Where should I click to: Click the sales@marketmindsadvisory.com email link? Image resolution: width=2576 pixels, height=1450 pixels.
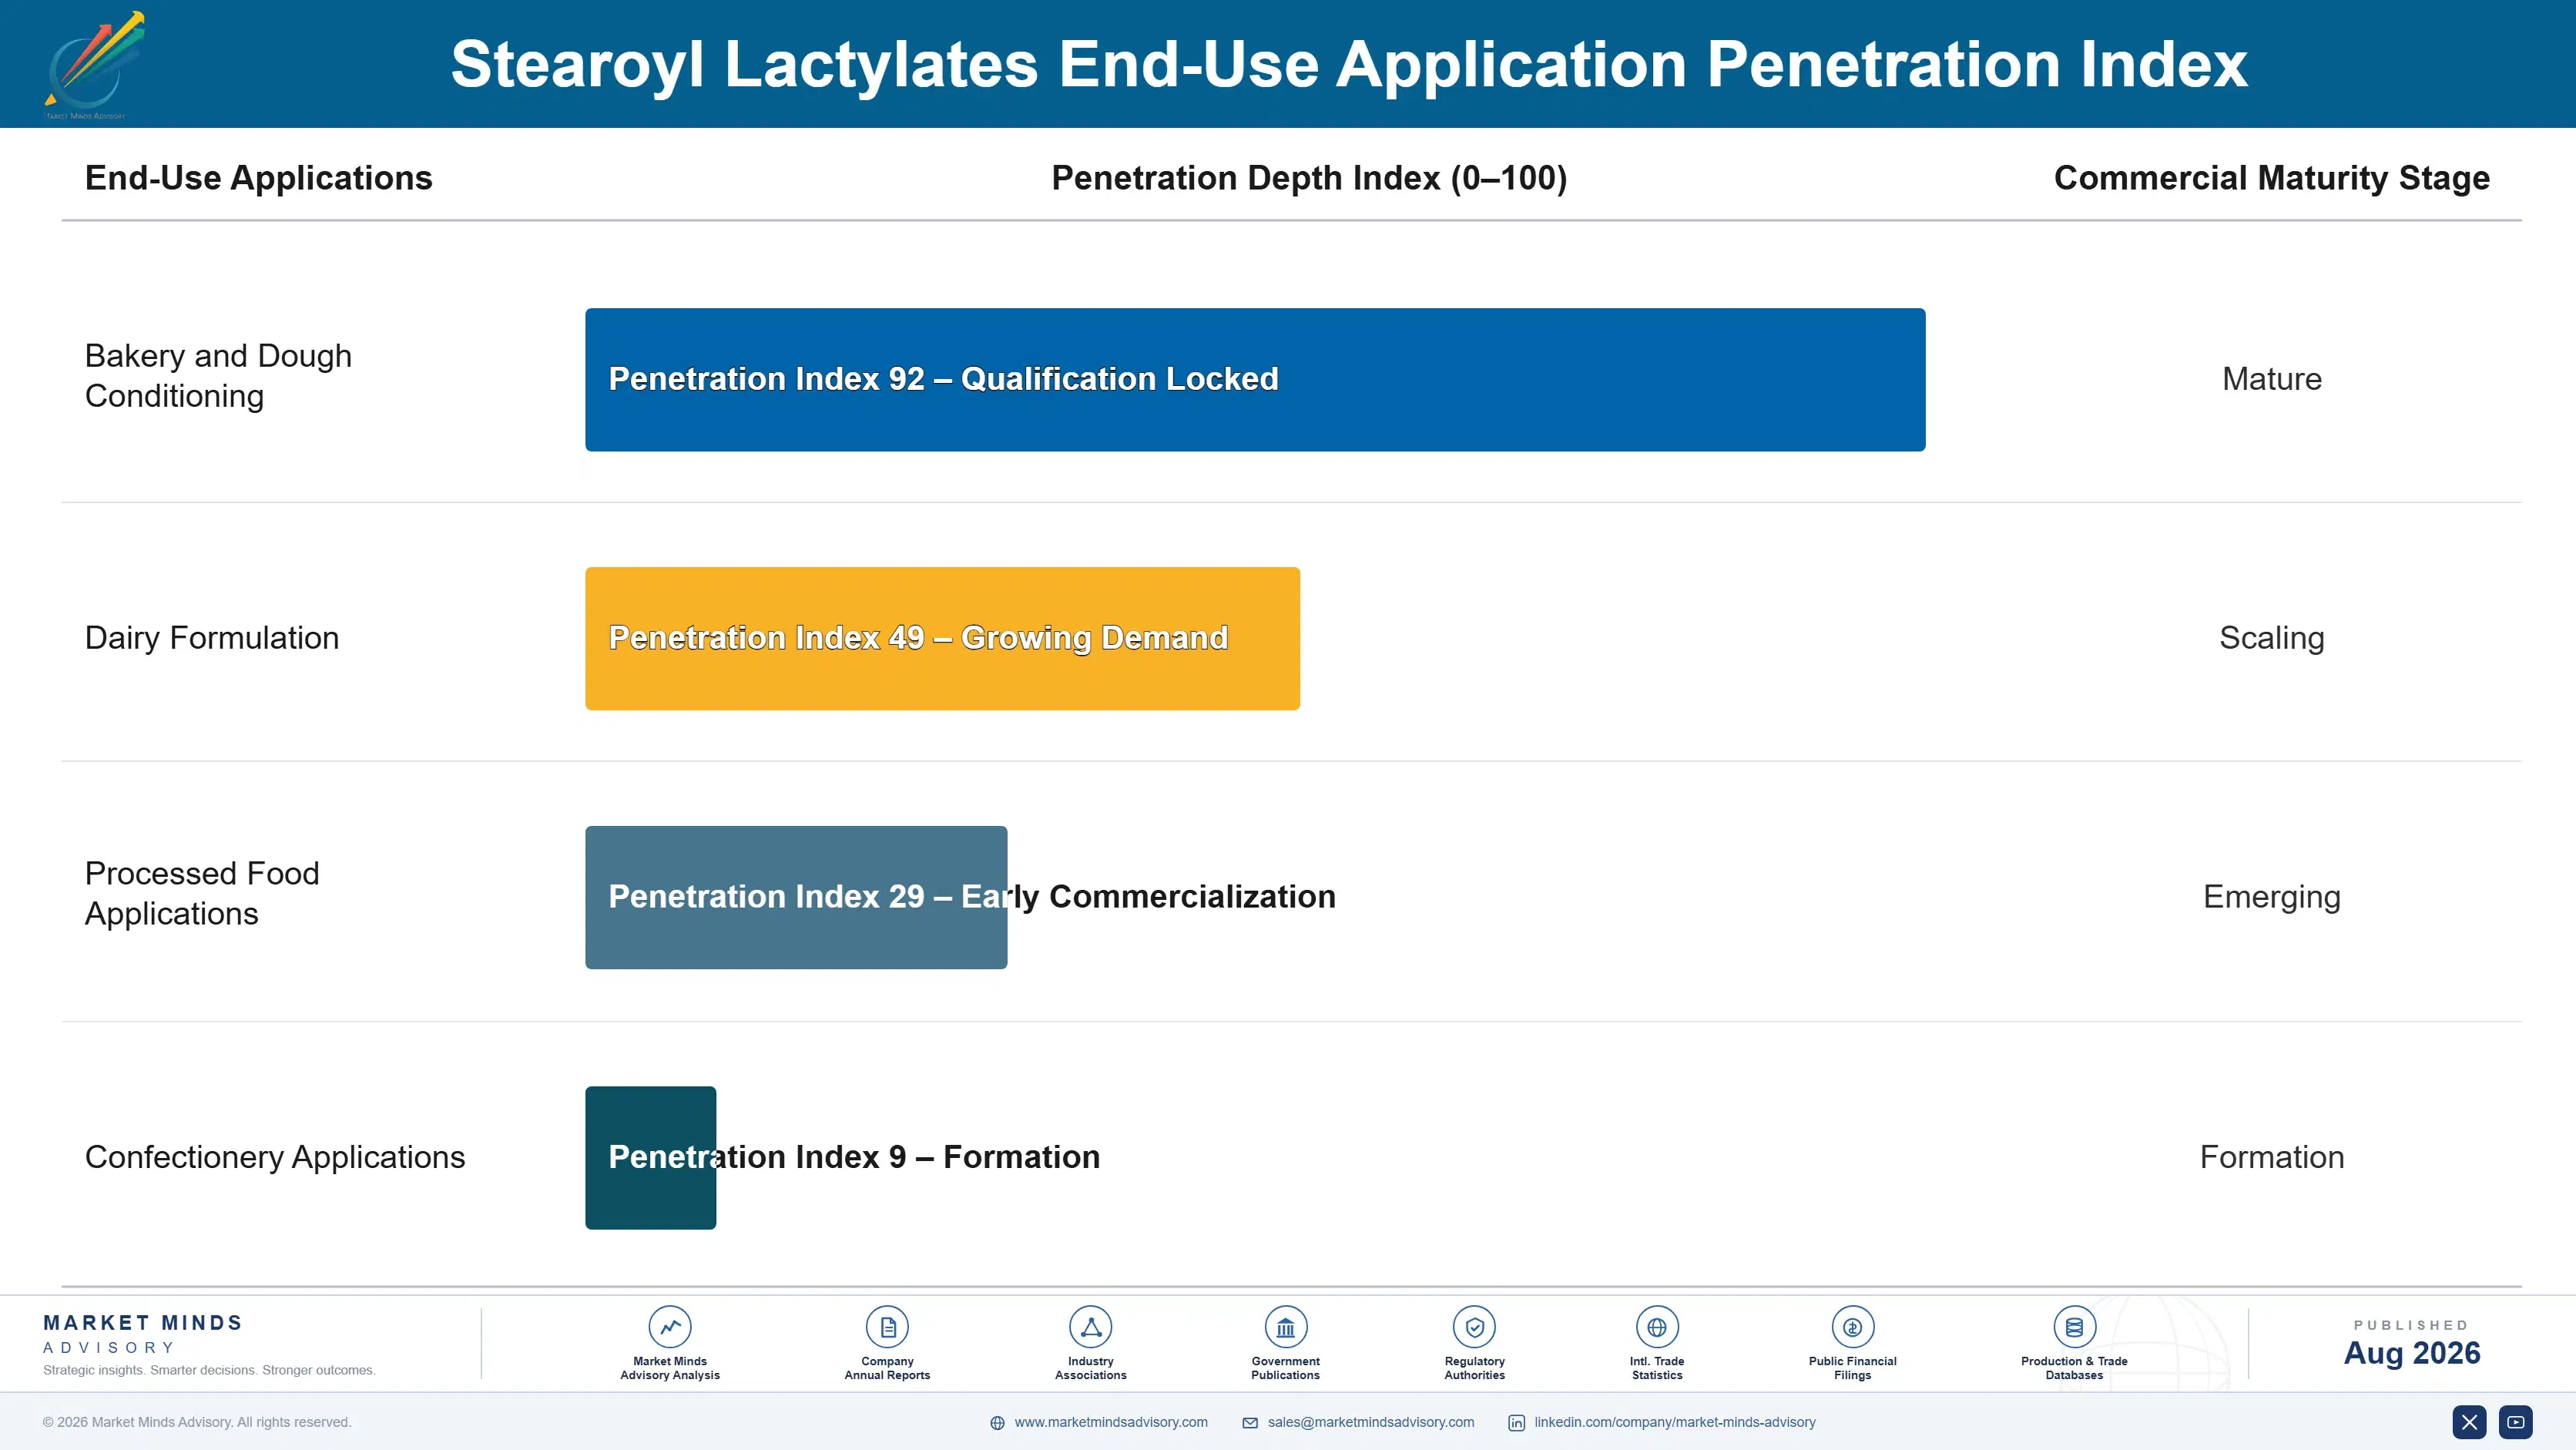click(x=1371, y=1422)
